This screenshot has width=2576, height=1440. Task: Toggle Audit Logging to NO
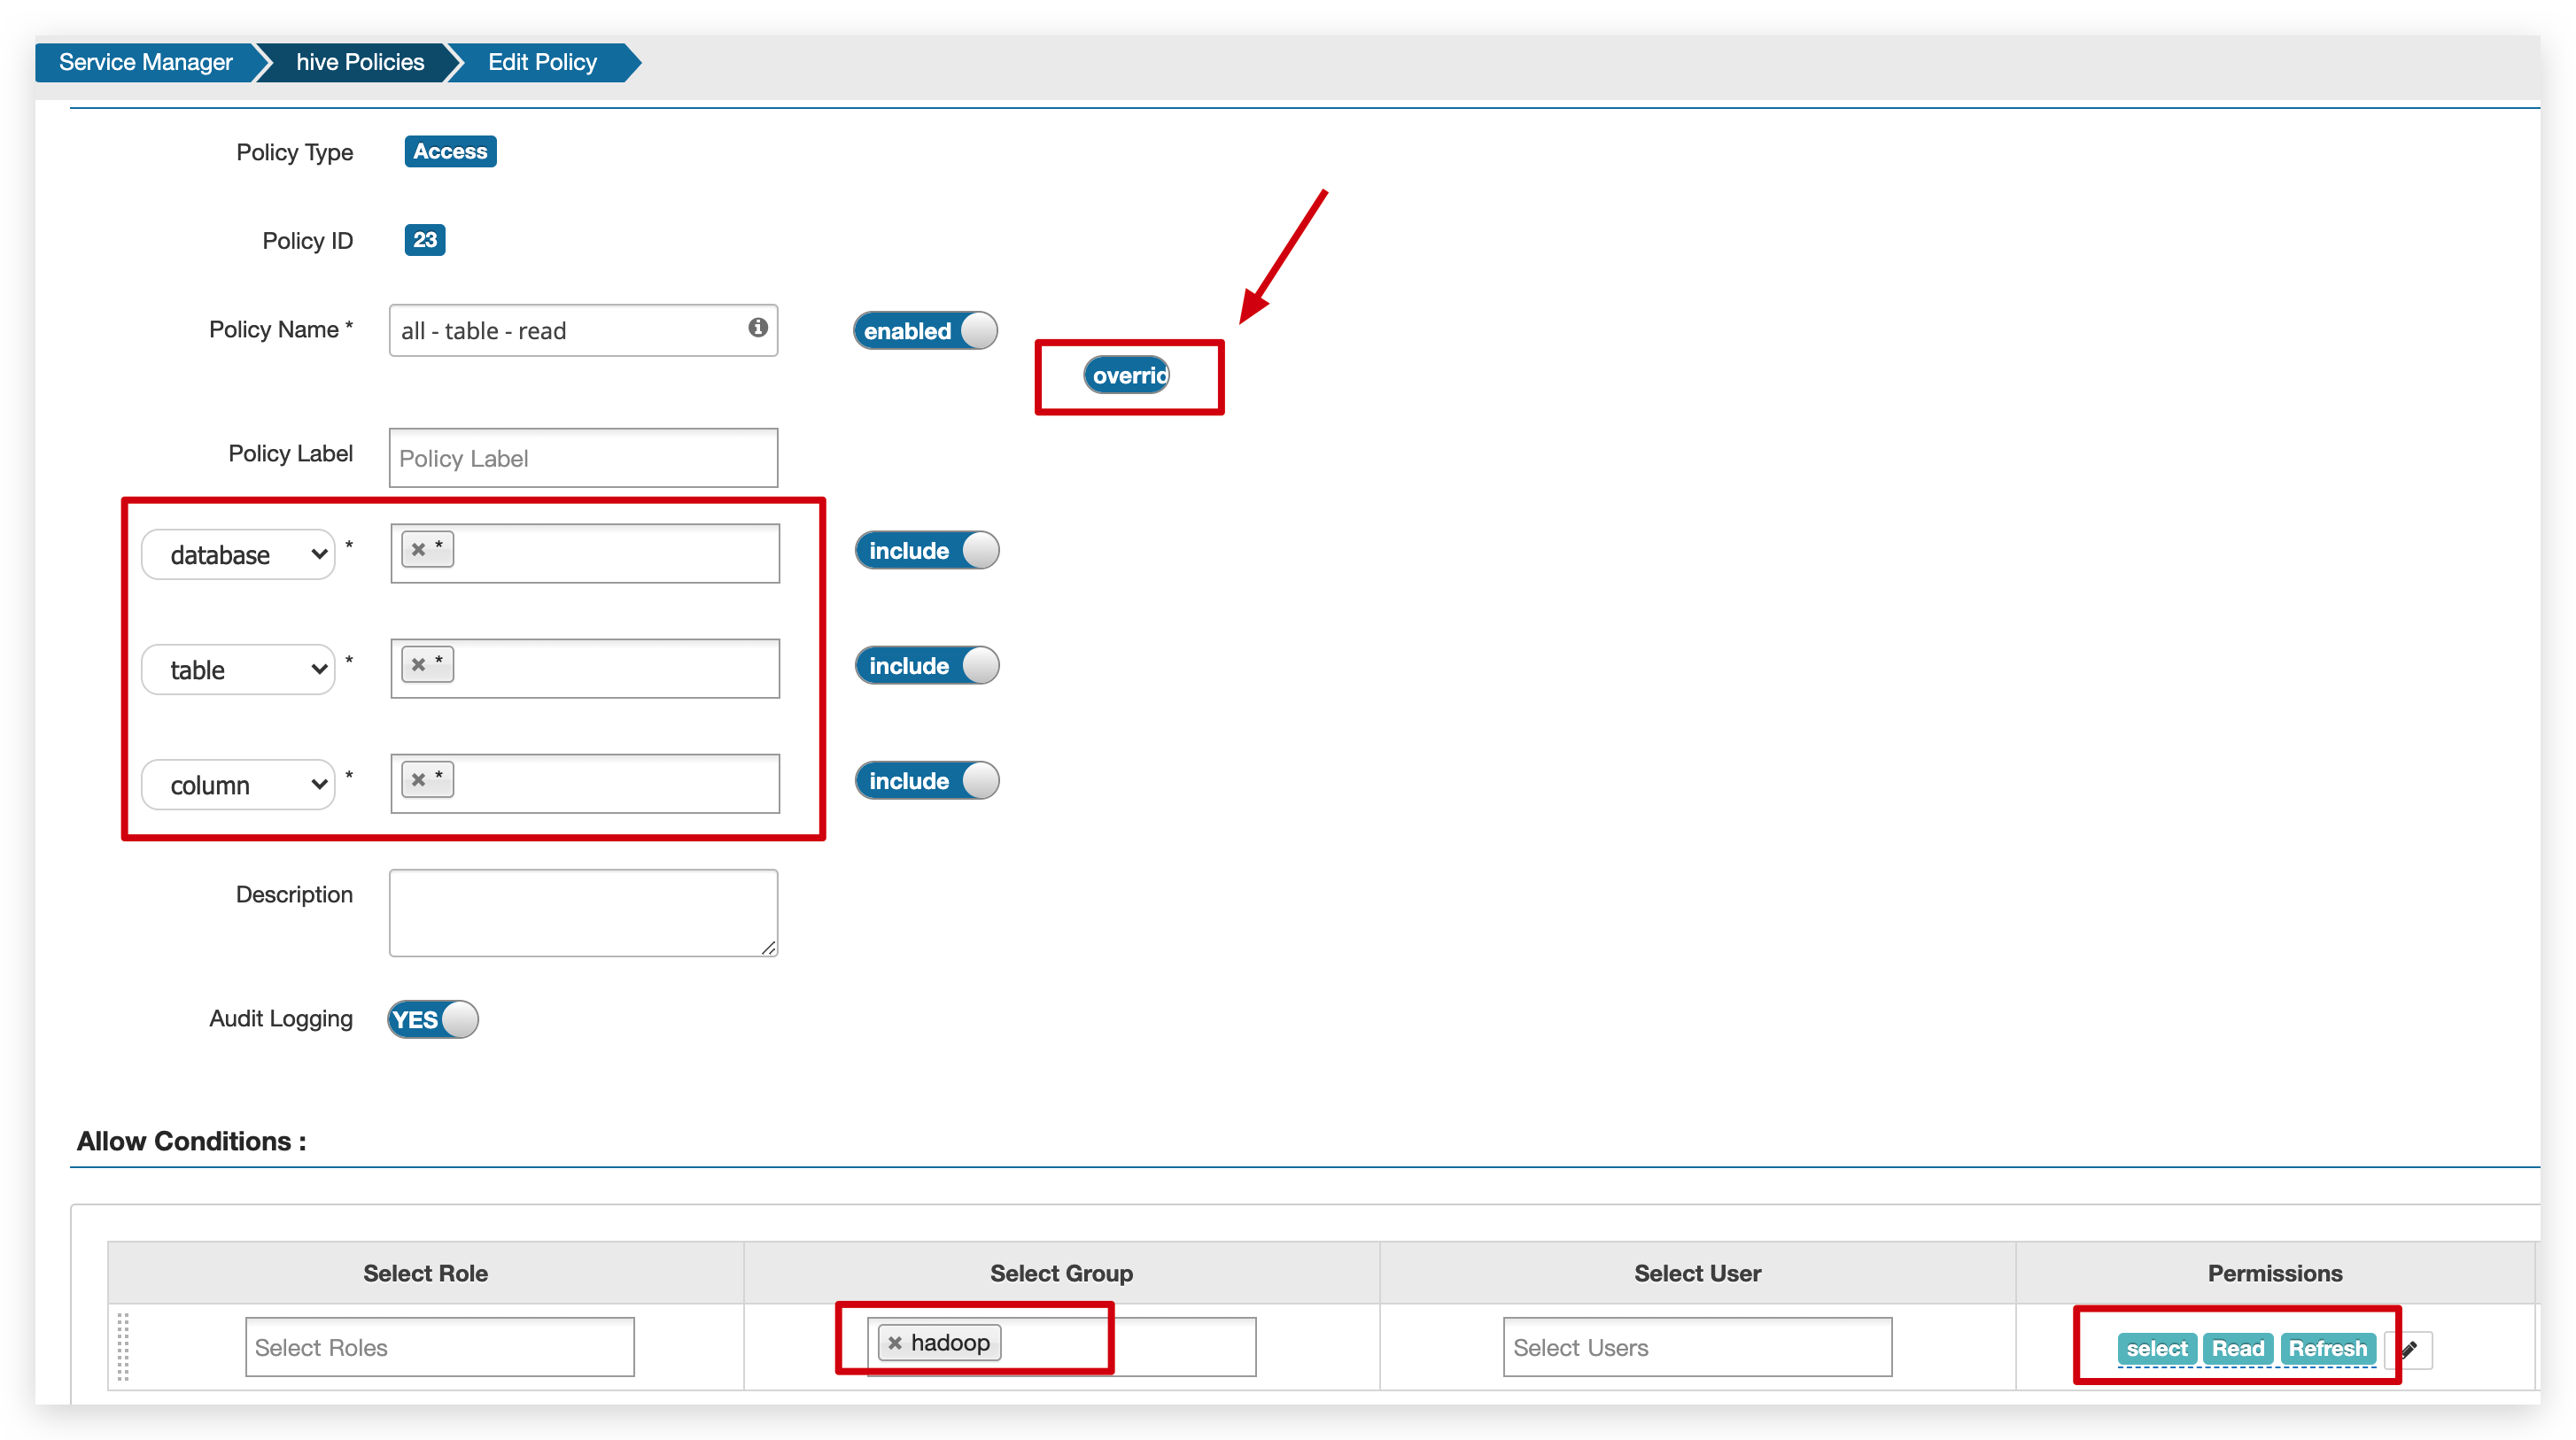(x=431, y=1019)
